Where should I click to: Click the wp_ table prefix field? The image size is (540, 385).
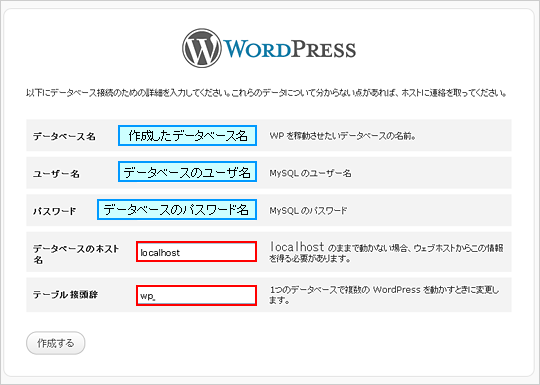point(196,295)
